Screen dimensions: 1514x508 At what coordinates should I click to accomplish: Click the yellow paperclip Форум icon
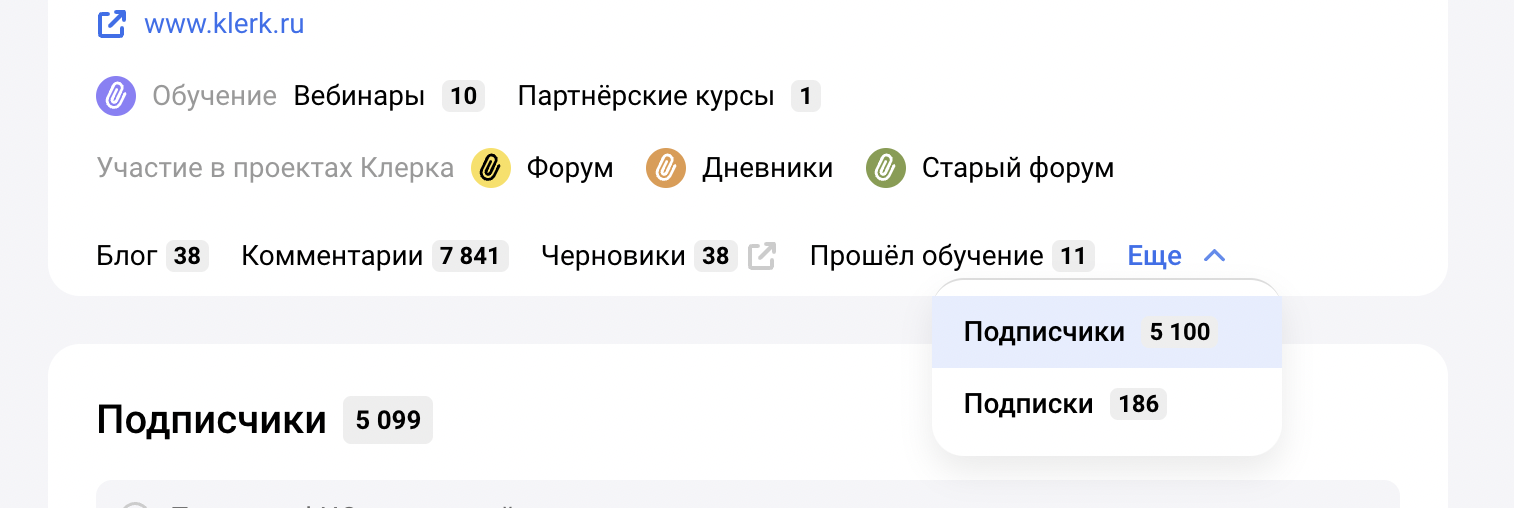click(491, 168)
